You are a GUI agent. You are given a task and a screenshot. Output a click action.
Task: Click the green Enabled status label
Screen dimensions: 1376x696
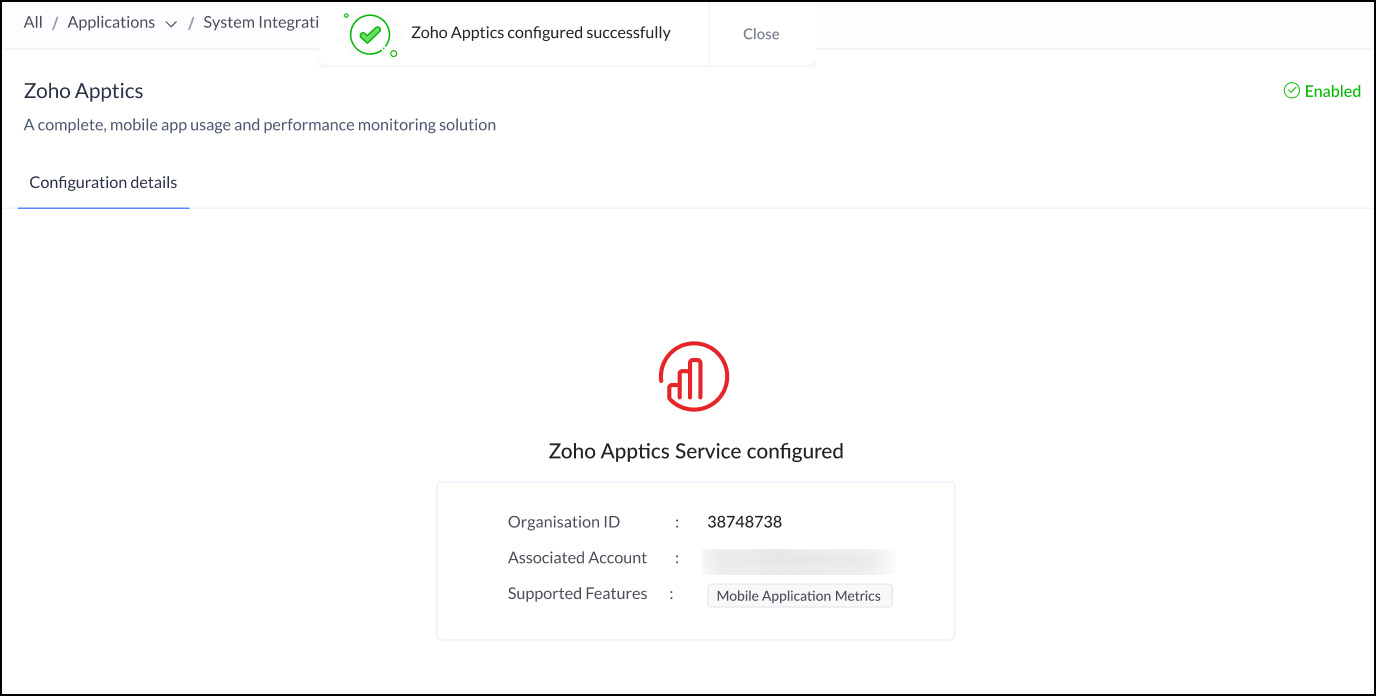pyautogui.click(x=1332, y=91)
